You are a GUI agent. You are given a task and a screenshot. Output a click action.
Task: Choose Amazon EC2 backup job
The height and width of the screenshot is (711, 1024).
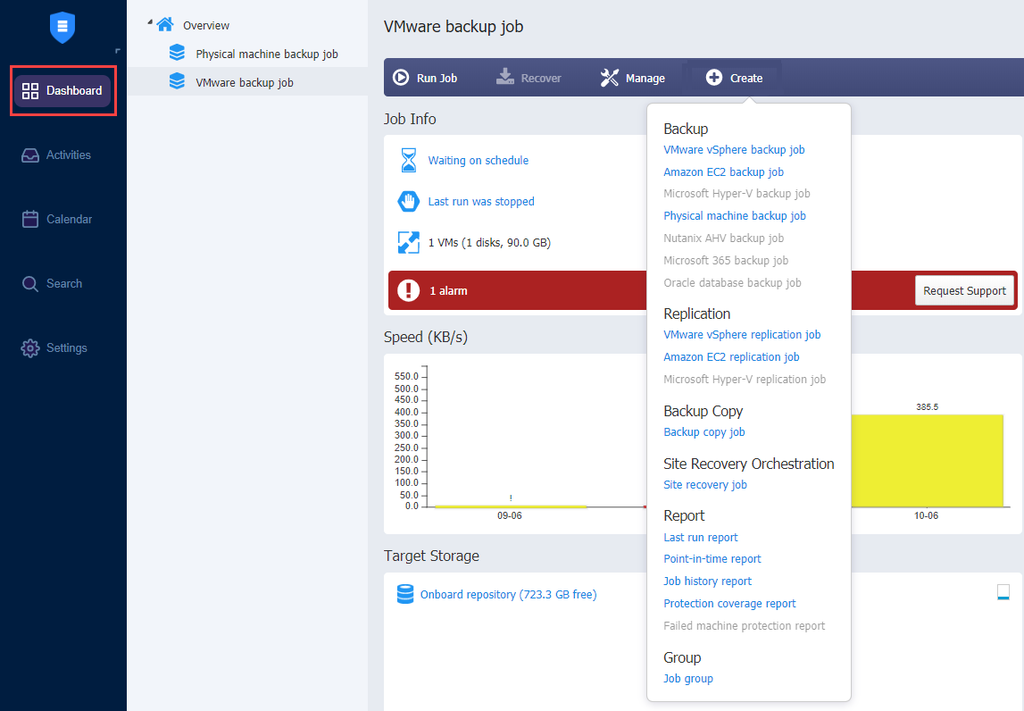(x=723, y=172)
